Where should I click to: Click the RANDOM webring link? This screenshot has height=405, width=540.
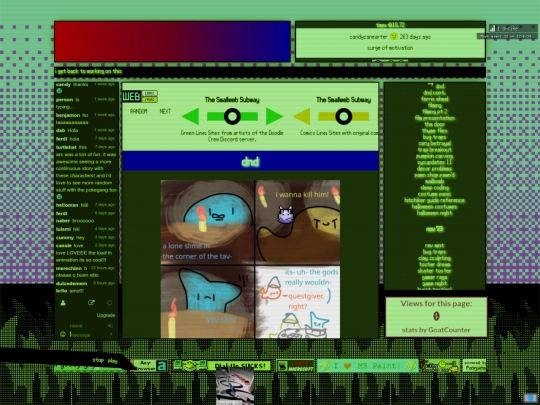click(x=138, y=111)
